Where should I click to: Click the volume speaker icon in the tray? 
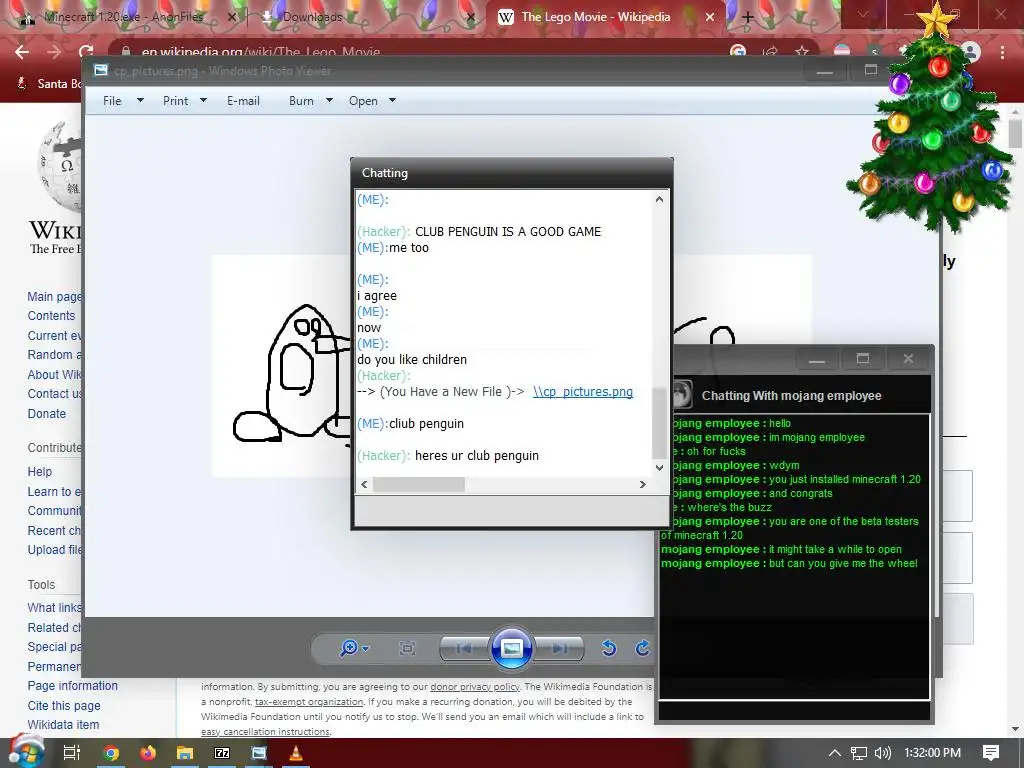883,753
